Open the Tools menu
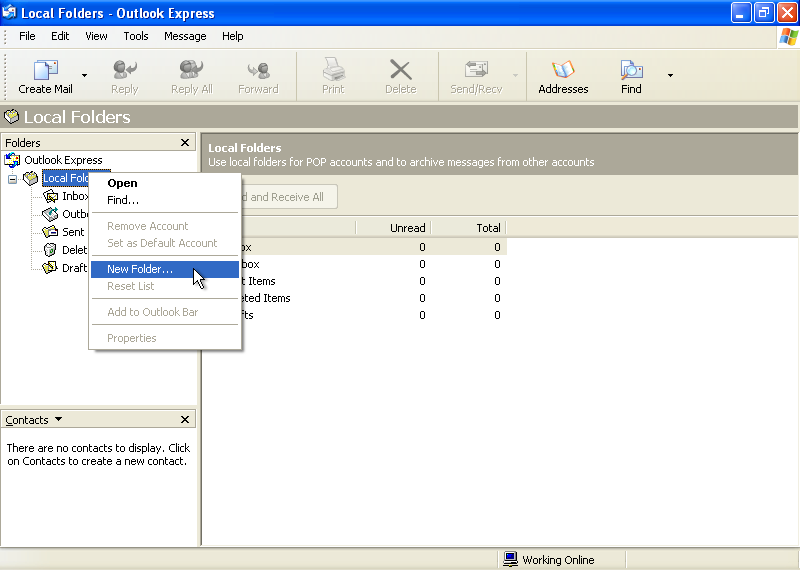800x570 pixels. coord(136,36)
